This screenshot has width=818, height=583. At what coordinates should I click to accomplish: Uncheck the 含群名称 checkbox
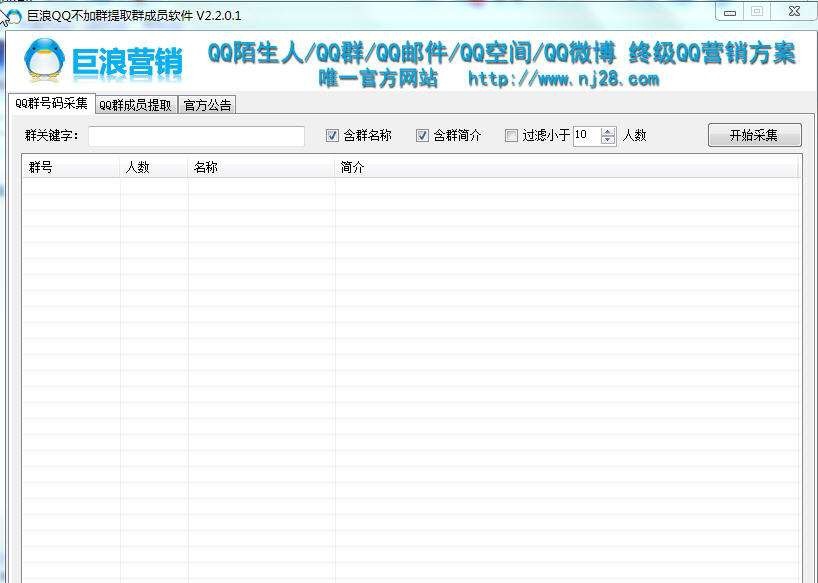[331, 135]
